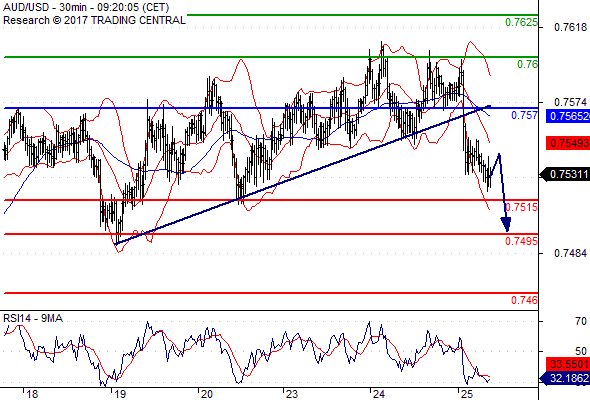Click the 0.7484 price axis value
Viewport: 590px width, 400px height.
tap(570, 253)
